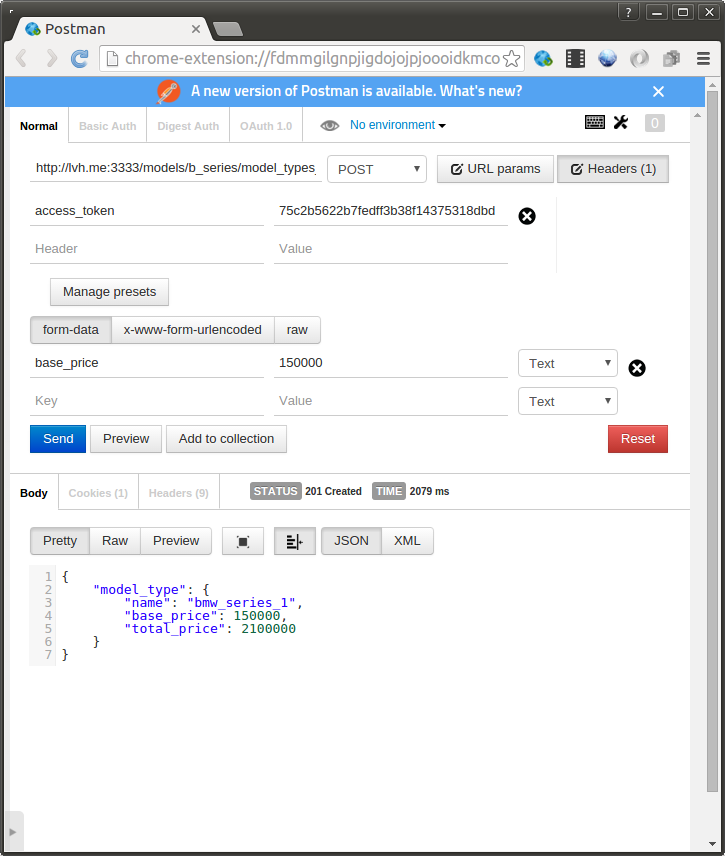This screenshot has height=856, width=725.
Task: Open Text type dropdown for empty Key row
Action: pos(568,401)
